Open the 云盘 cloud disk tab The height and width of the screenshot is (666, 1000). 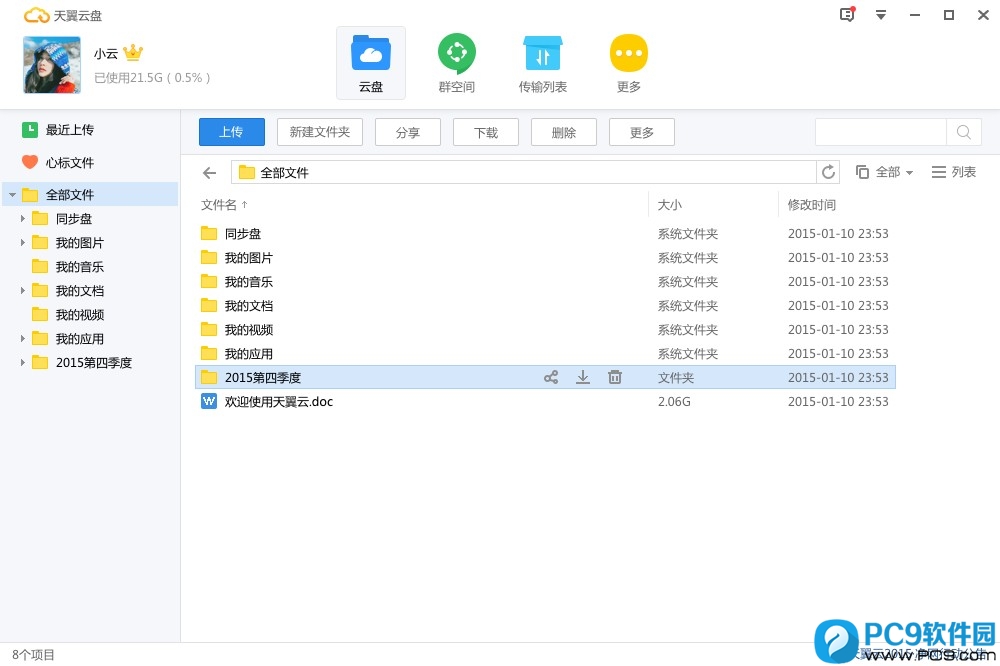tap(371, 63)
